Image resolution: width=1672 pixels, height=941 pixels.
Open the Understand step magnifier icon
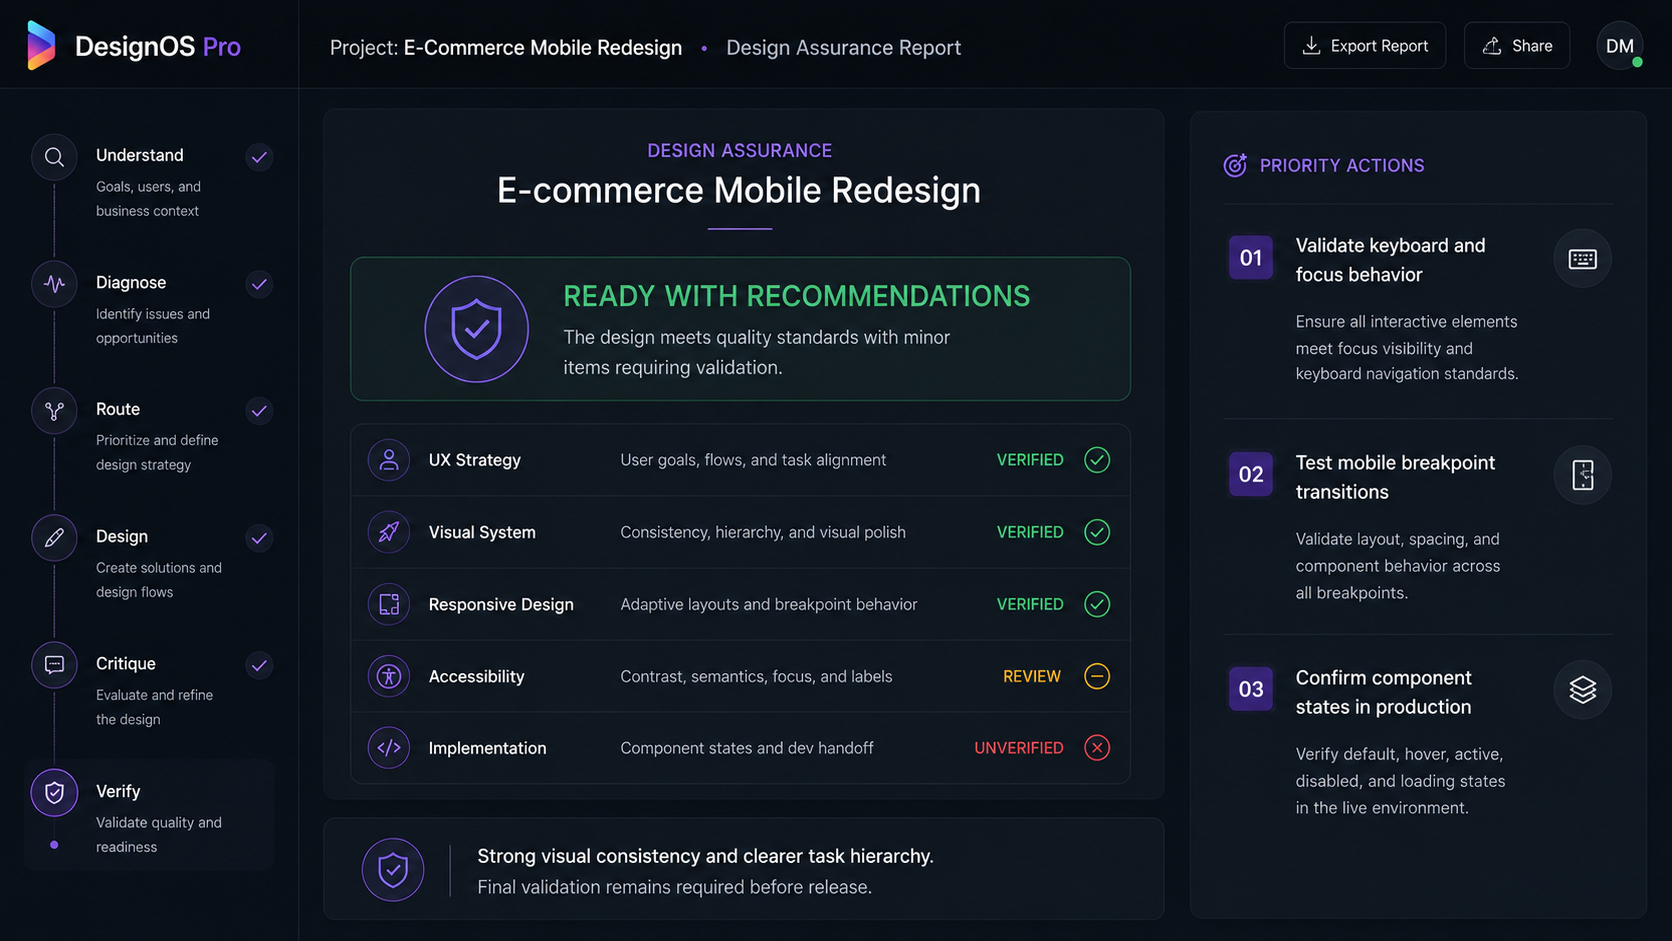pyautogui.click(x=54, y=157)
